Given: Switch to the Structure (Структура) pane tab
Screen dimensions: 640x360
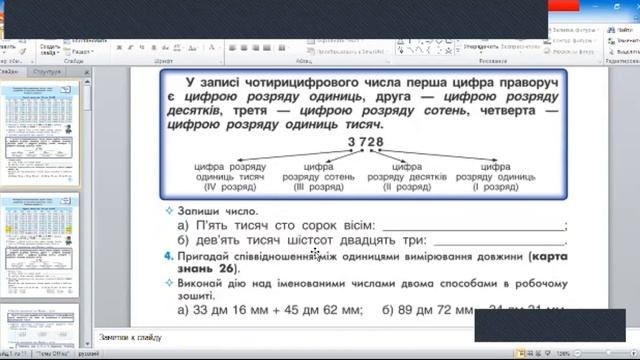Looking at the screenshot, I should [x=47, y=71].
